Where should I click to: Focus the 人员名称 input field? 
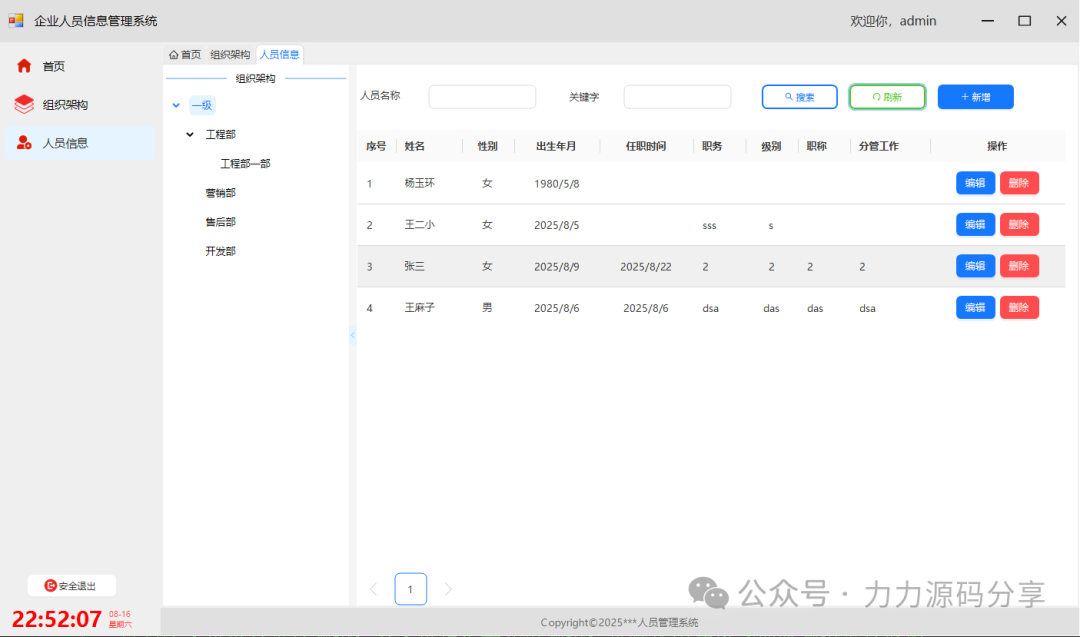(x=482, y=97)
